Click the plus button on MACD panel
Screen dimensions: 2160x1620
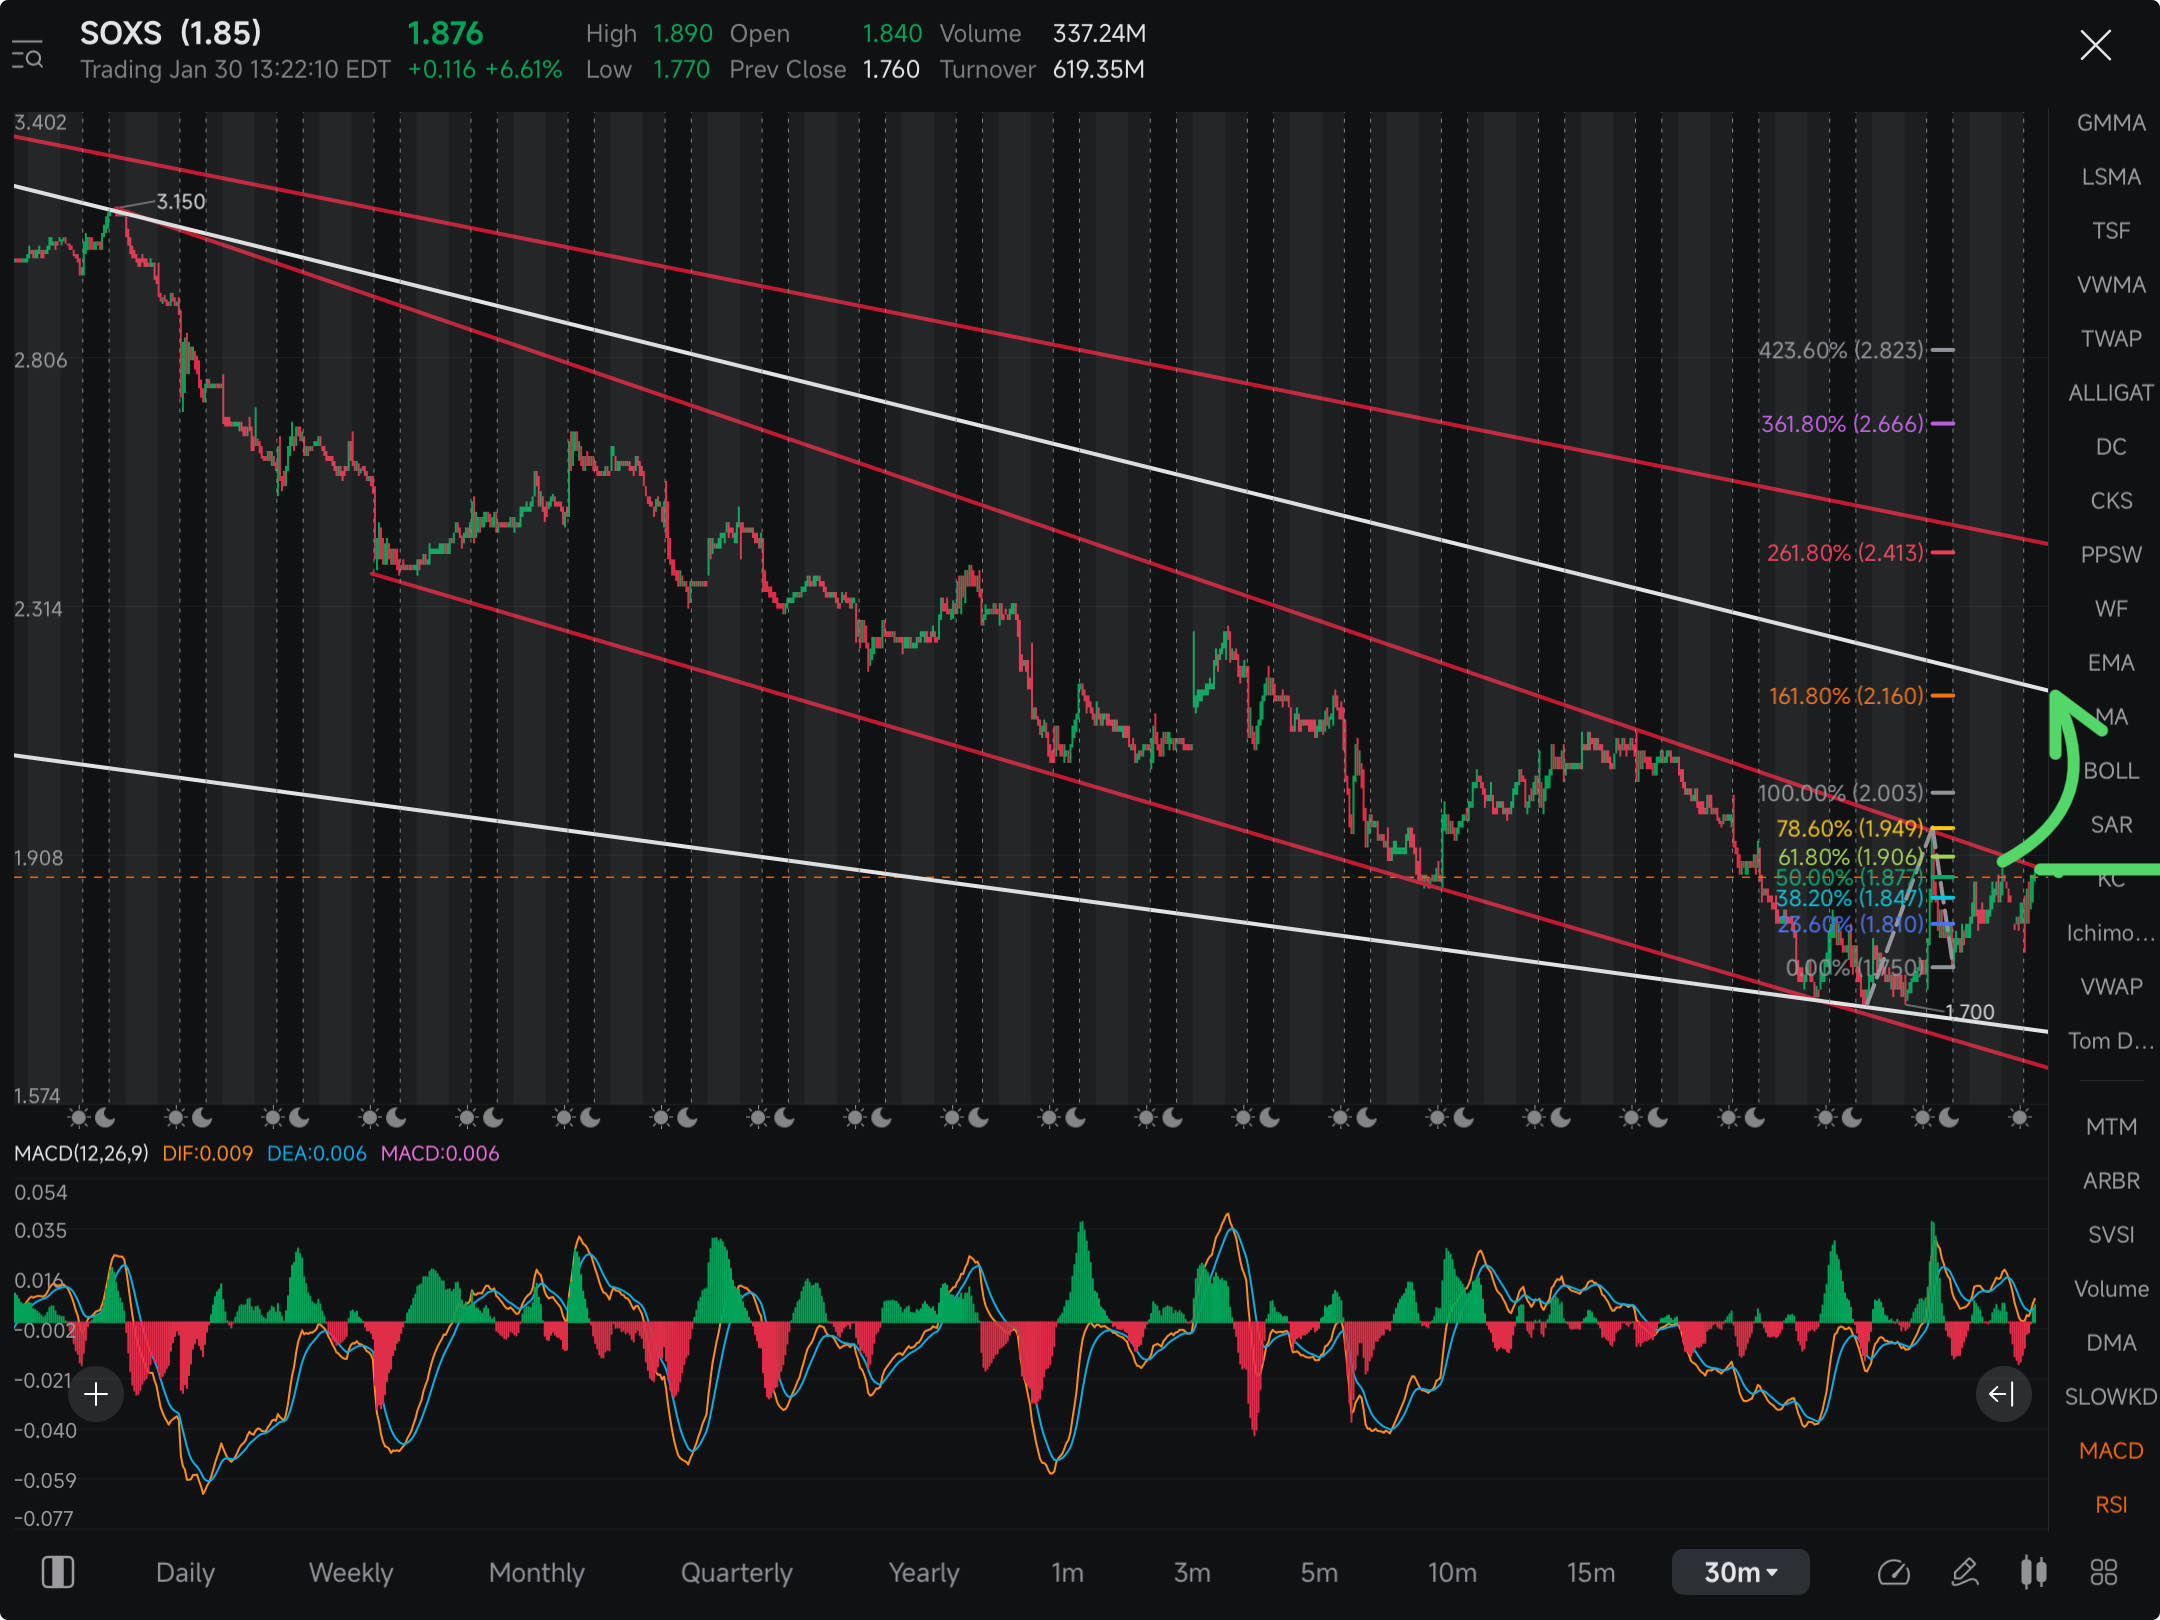coord(96,1394)
